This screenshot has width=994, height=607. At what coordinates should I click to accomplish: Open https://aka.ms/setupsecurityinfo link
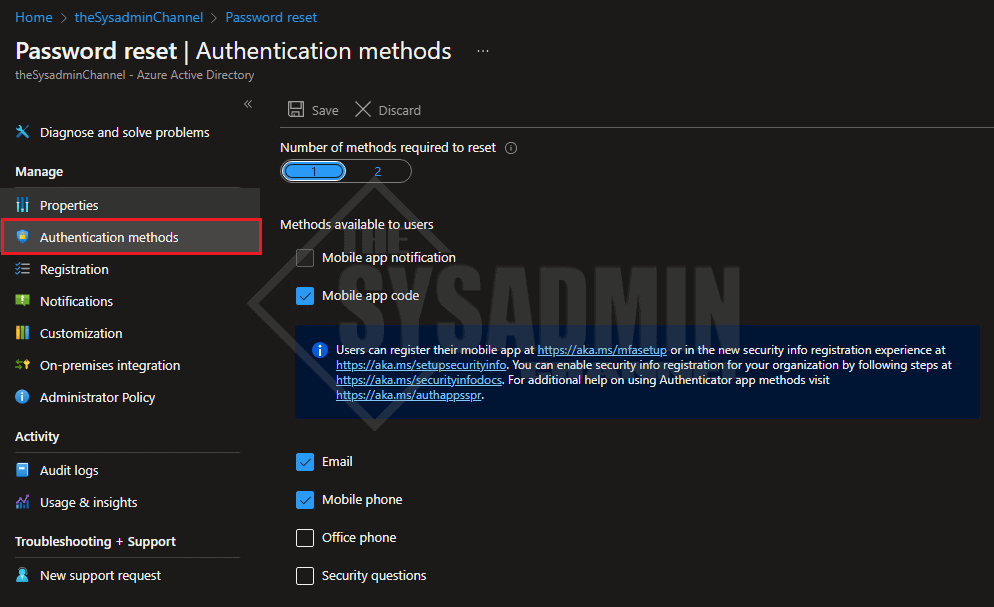[421, 365]
